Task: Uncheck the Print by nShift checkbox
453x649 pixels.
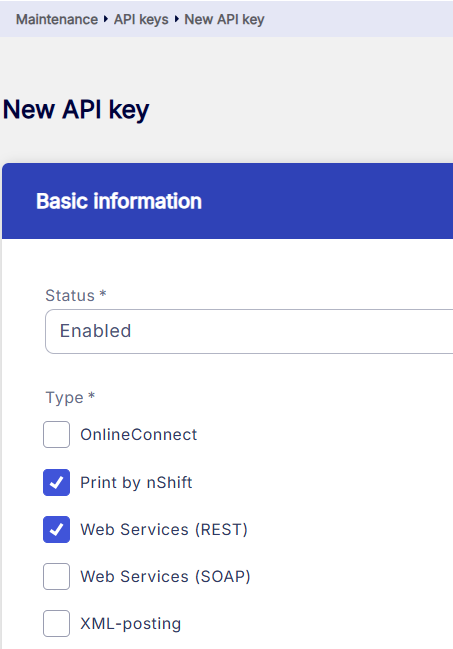Action: [56, 482]
